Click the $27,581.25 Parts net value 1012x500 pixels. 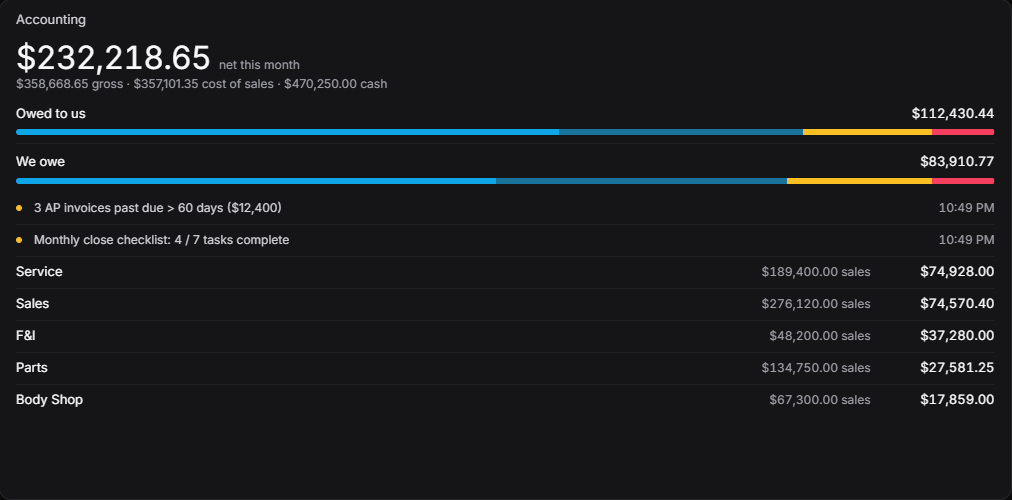pyautogui.click(x=957, y=368)
